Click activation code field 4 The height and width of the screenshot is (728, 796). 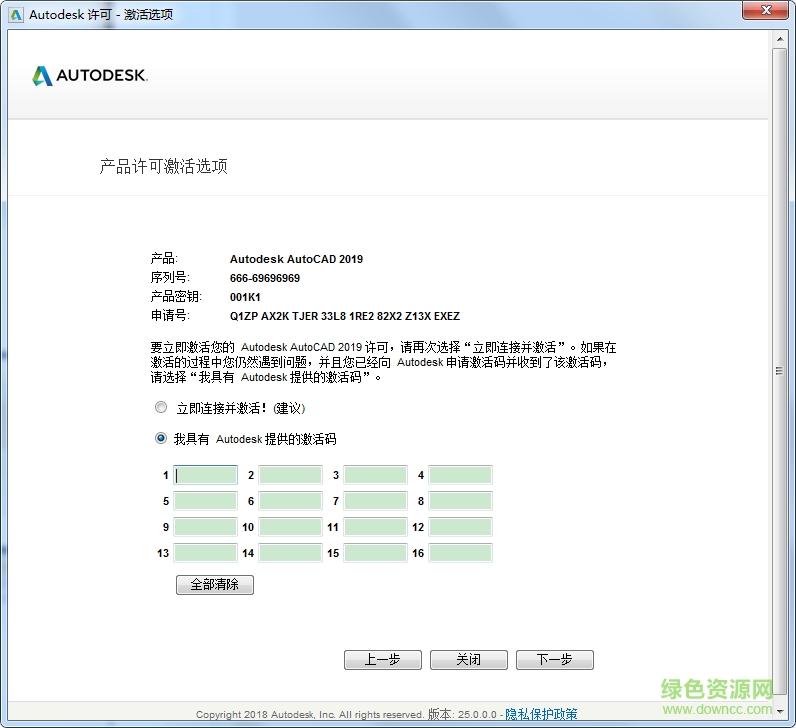[x=460, y=475]
